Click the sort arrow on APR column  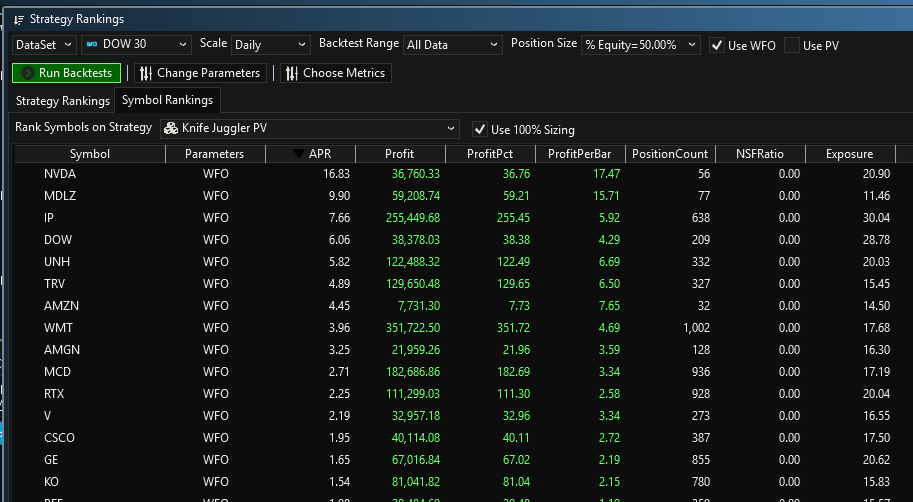pyautogui.click(x=299, y=154)
